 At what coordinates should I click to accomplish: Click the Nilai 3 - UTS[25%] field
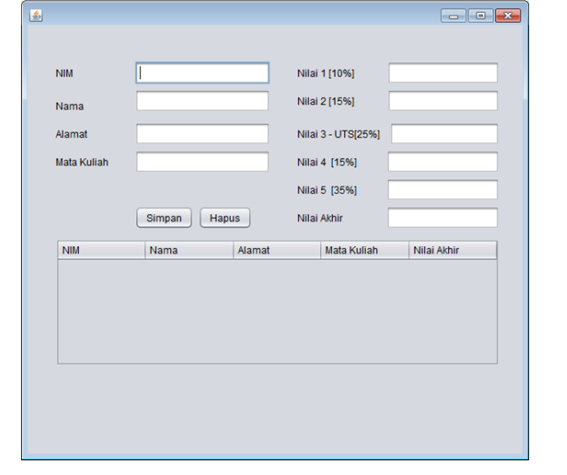click(x=444, y=134)
